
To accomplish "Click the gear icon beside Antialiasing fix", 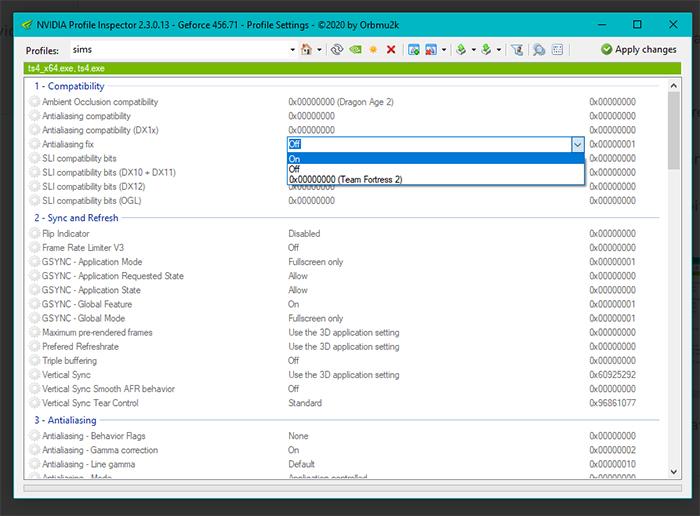I will coord(34,144).
